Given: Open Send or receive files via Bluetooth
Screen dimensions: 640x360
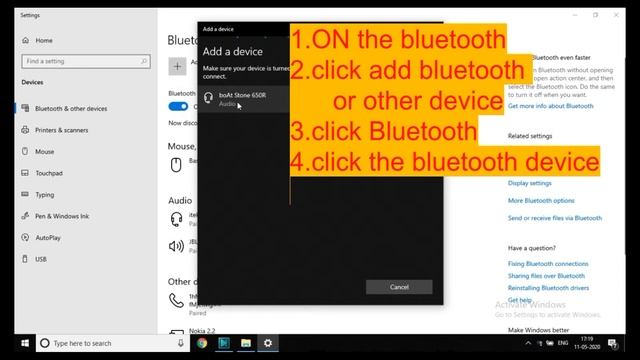Looking at the screenshot, I should point(555,218).
